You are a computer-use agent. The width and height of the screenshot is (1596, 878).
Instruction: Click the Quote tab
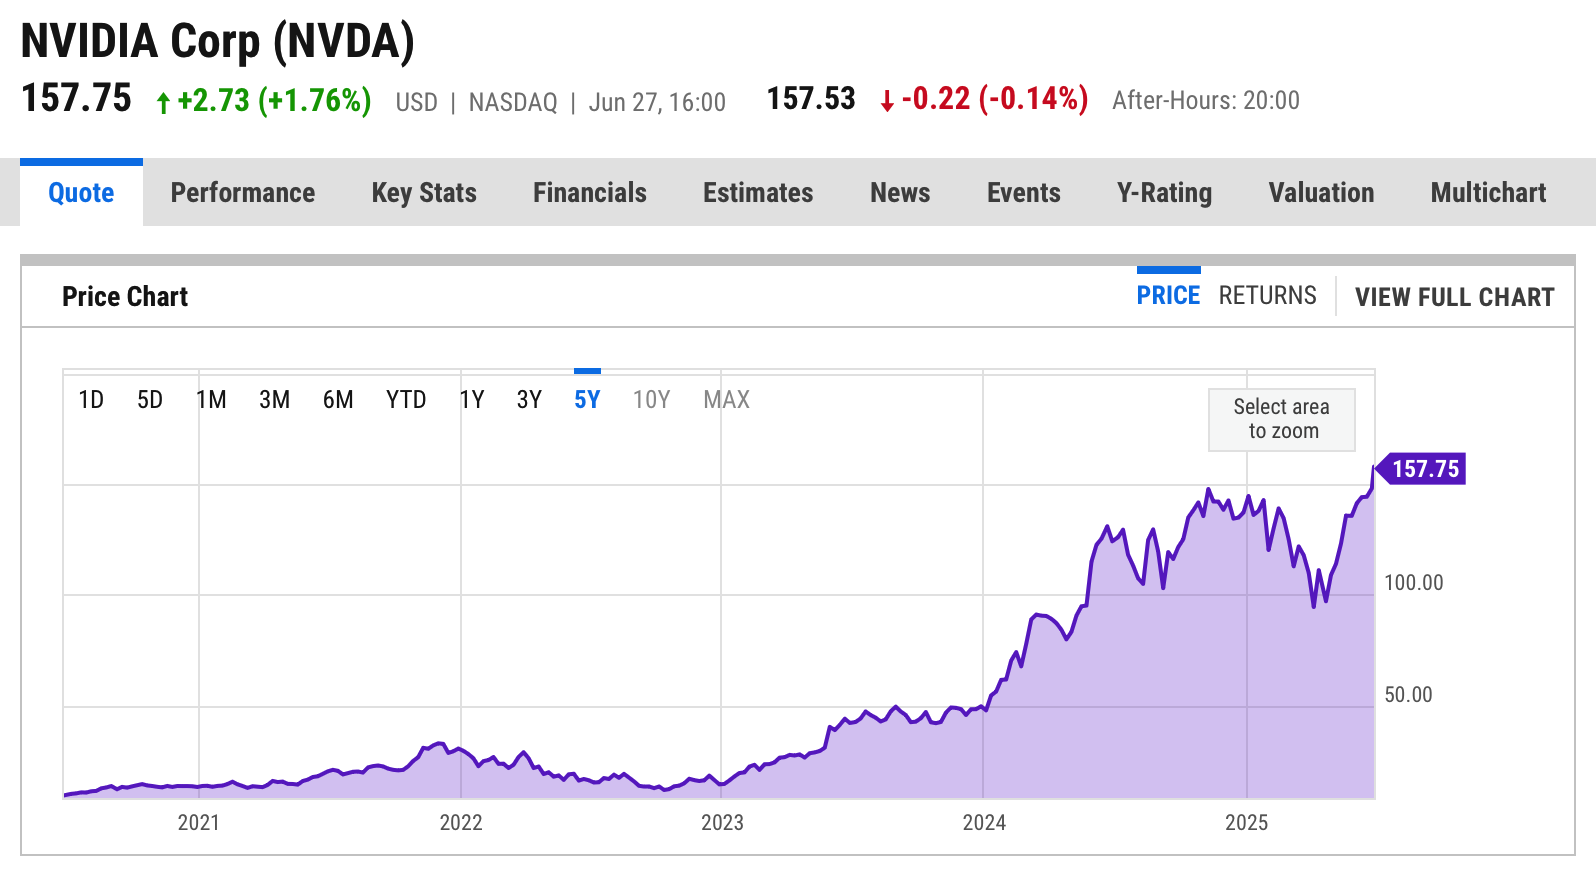(x=81, y=192)
